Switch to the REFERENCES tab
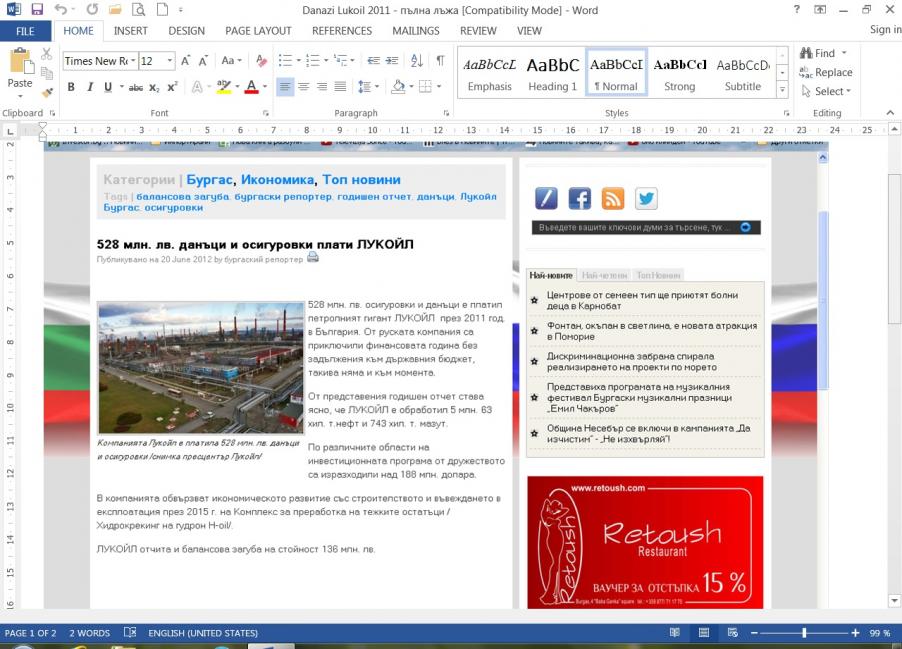The height and width of the screenshot is (649, 902). tap(342, 31)
